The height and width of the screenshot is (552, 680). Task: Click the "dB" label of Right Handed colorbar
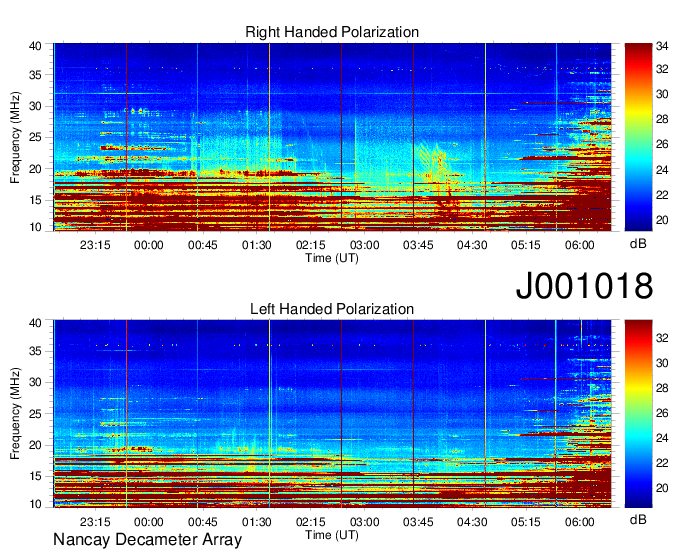click(638, 244)
